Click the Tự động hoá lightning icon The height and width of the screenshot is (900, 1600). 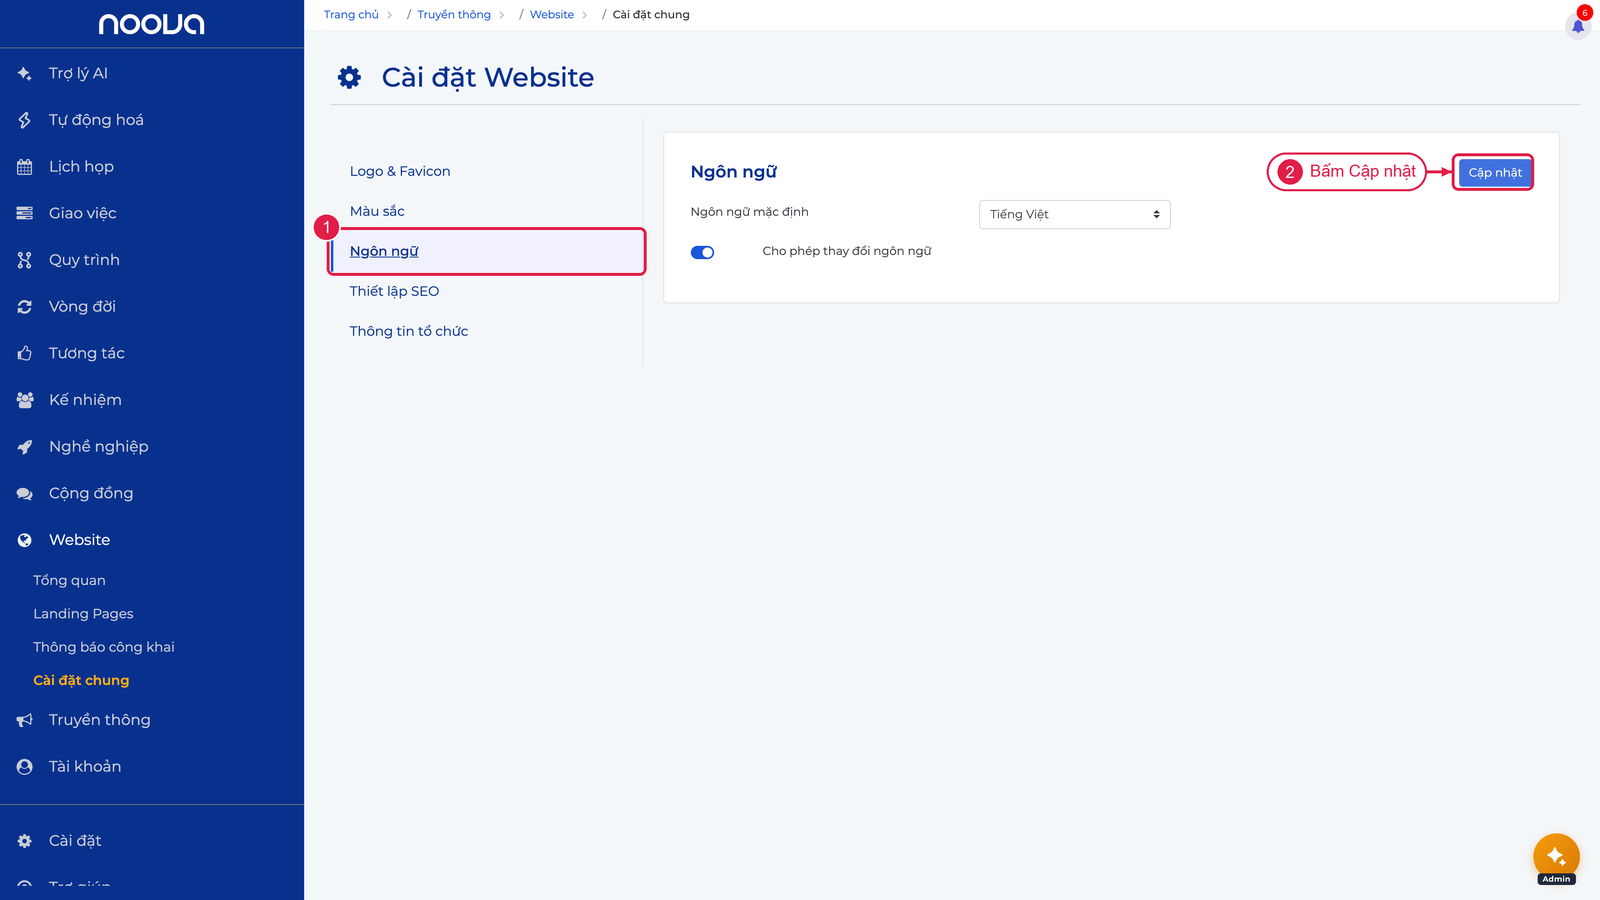pos(25,120)
